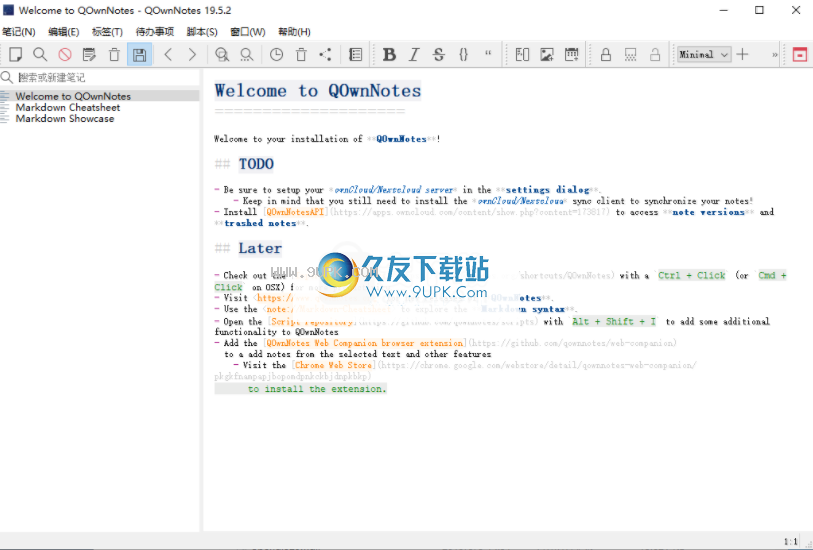Apply strikethrough formatting
This screenshot has width=813, height=550.
tap(439, 54)
